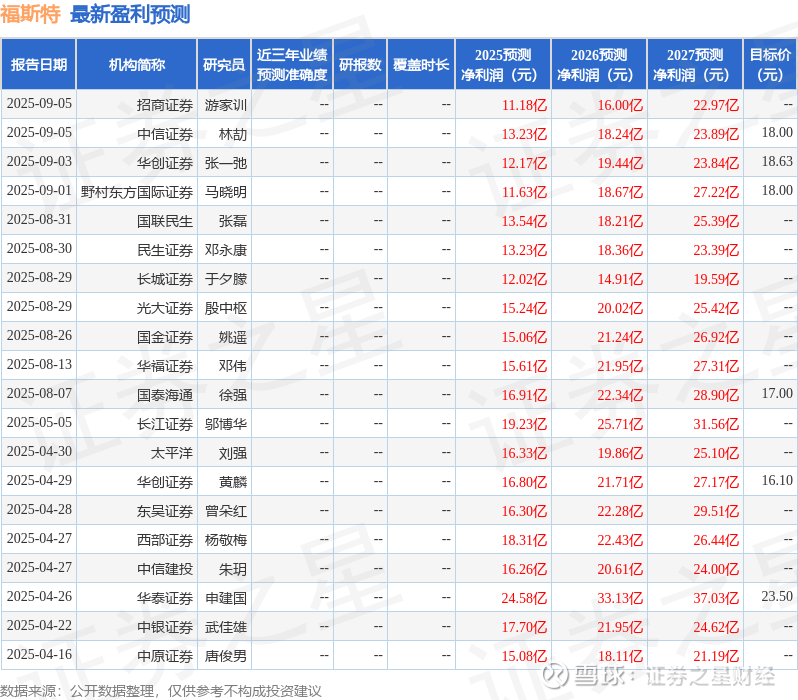This screenshot has width=798, height=700.
Task: Click researcher name 曾朵红
Action: (226, 512)
